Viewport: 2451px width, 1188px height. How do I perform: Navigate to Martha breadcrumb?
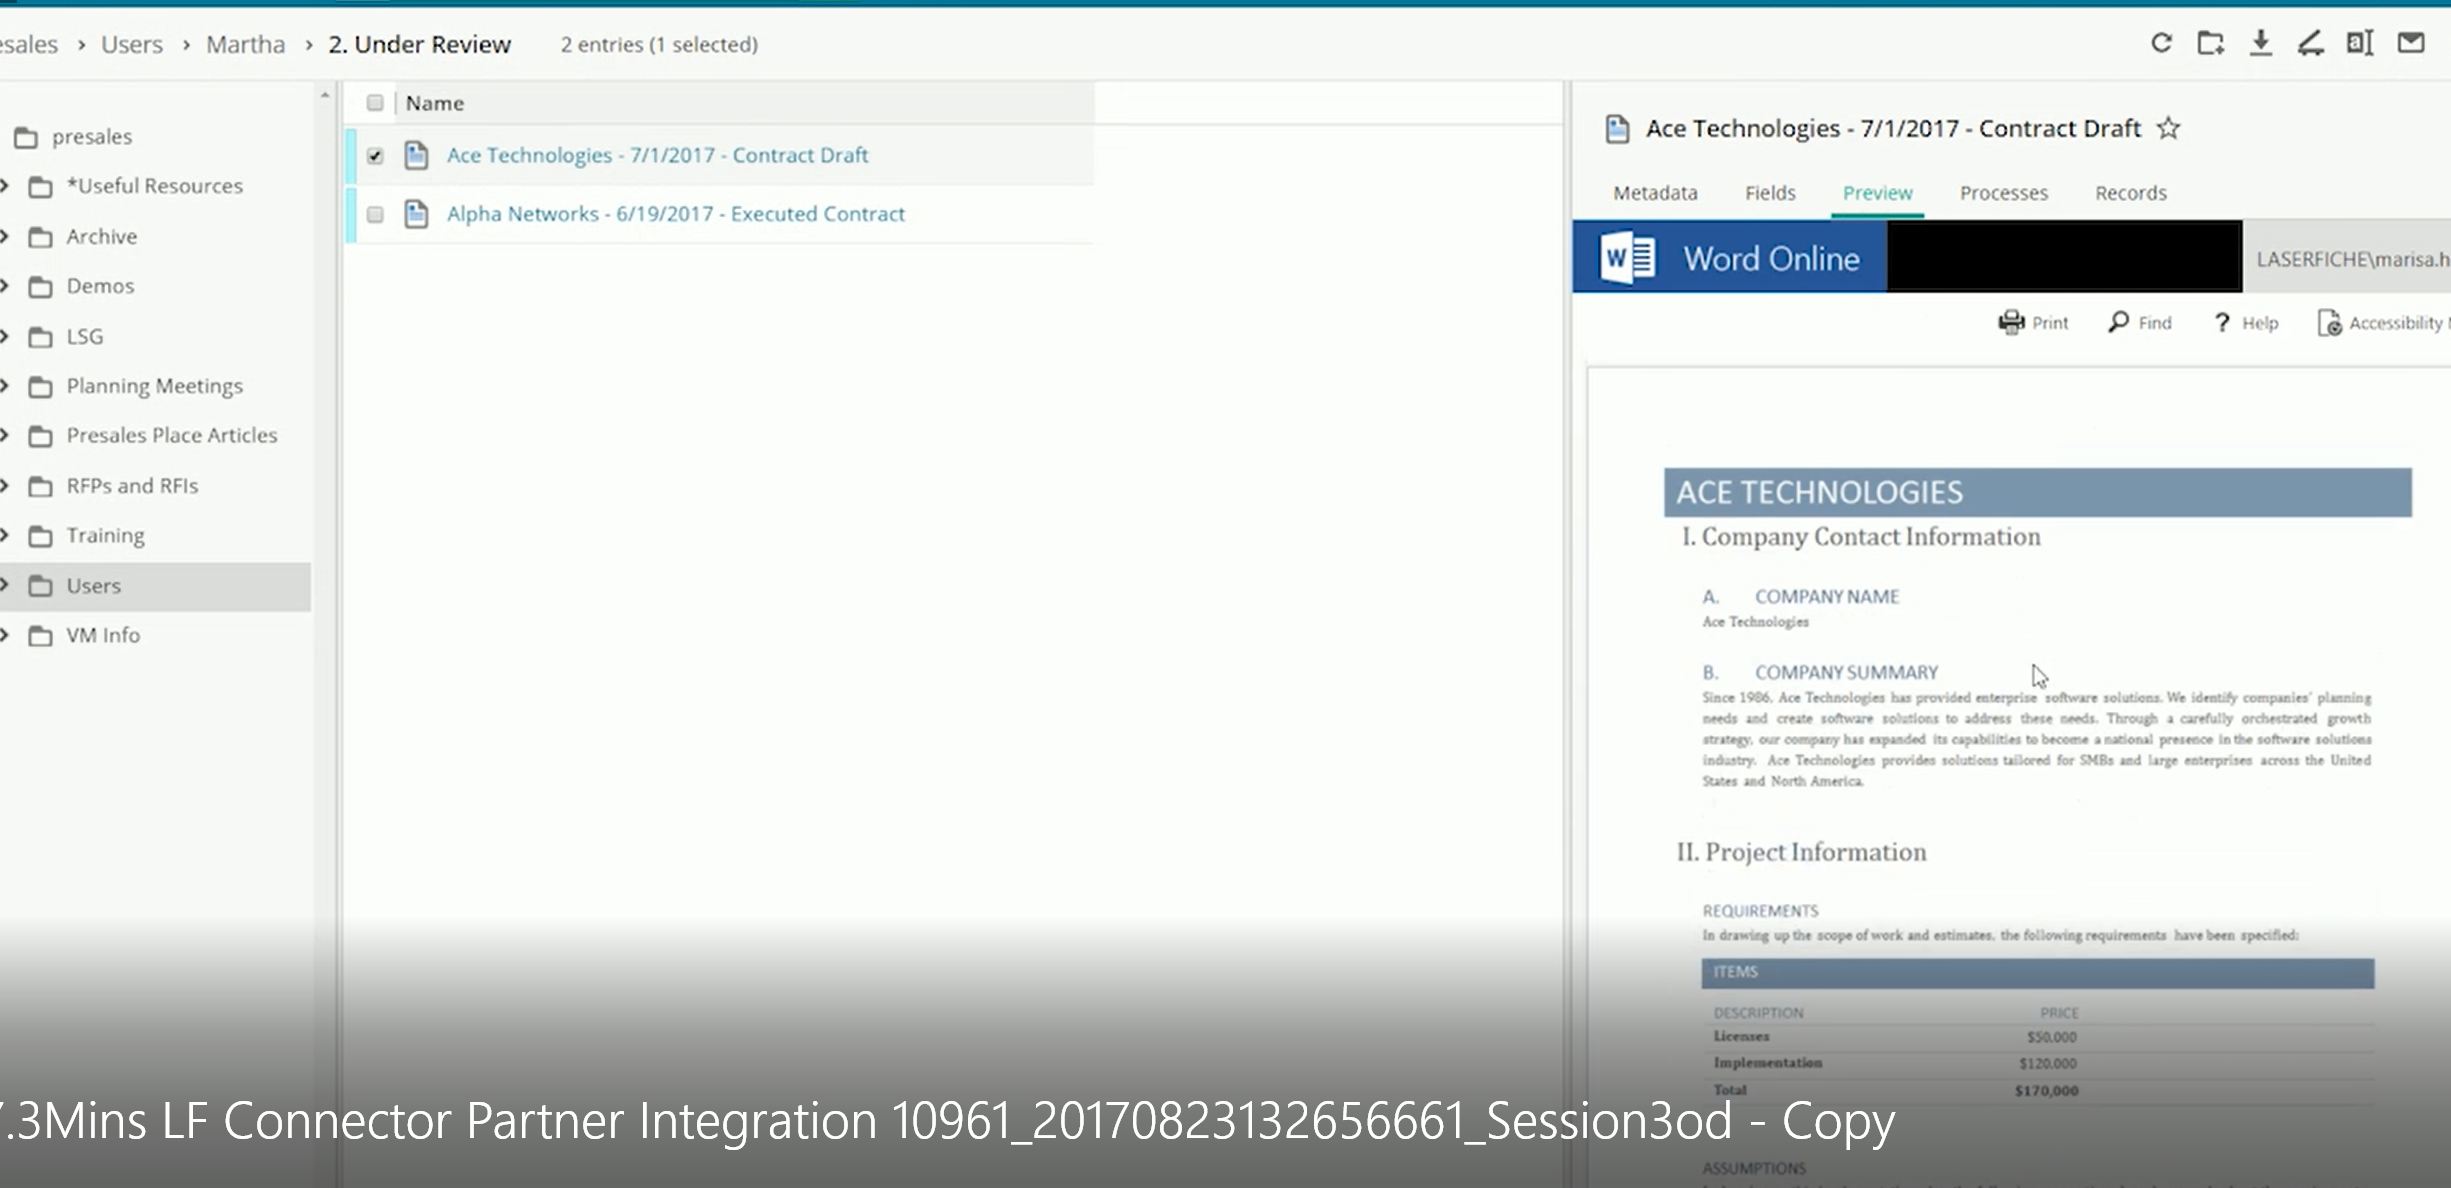click(x=245, y=44)
